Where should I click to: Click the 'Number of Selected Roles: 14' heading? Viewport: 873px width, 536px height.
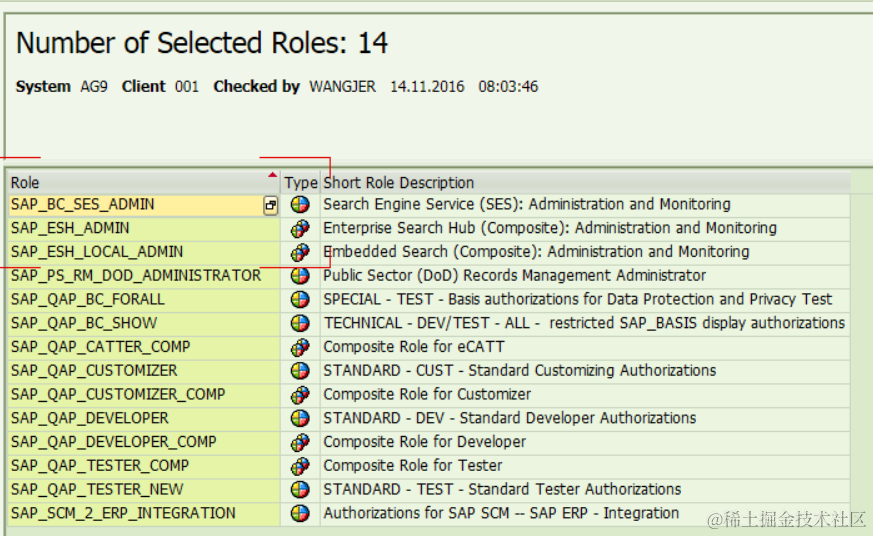(202, 43)
